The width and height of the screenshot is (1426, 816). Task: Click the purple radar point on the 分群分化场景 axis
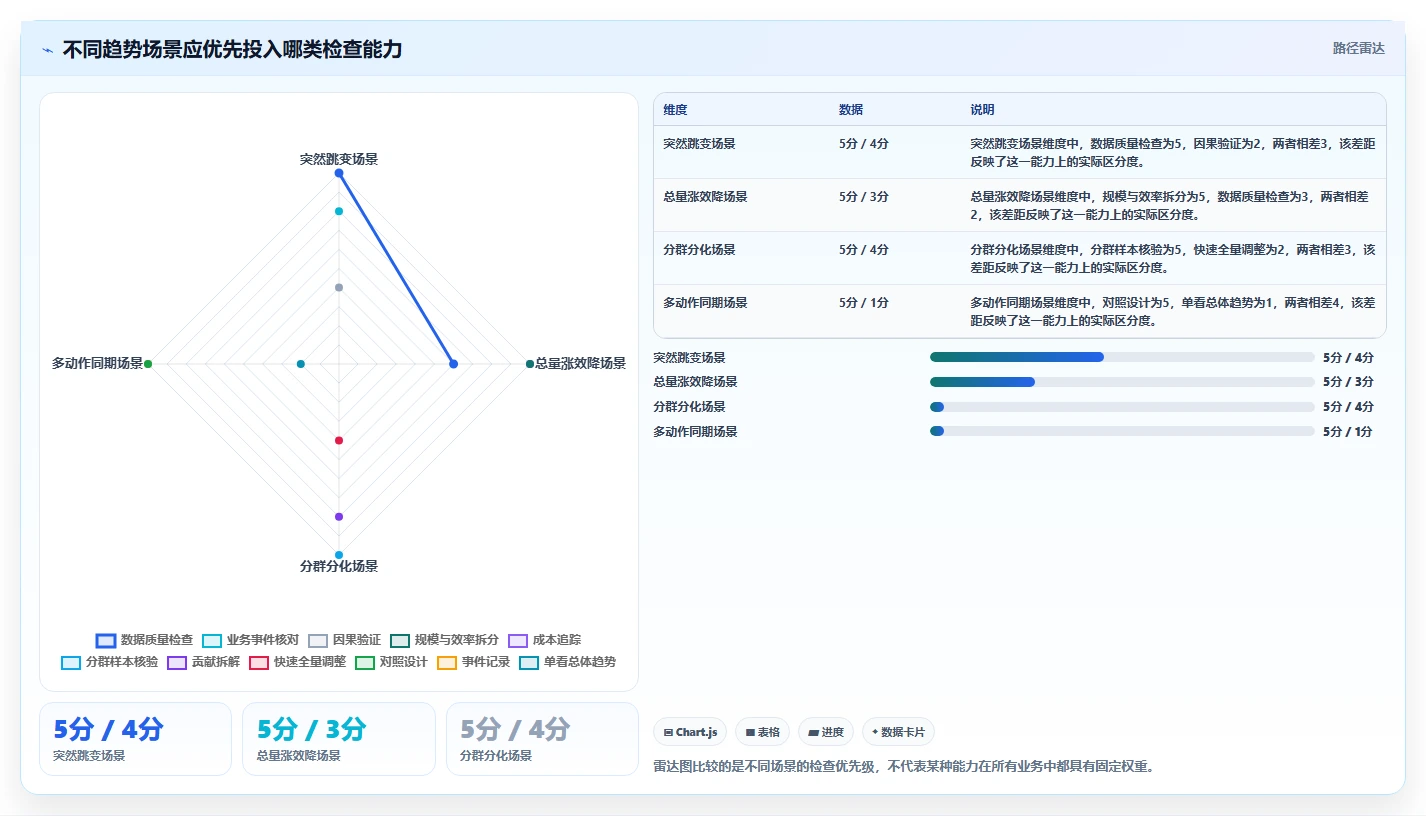[339, 517]
